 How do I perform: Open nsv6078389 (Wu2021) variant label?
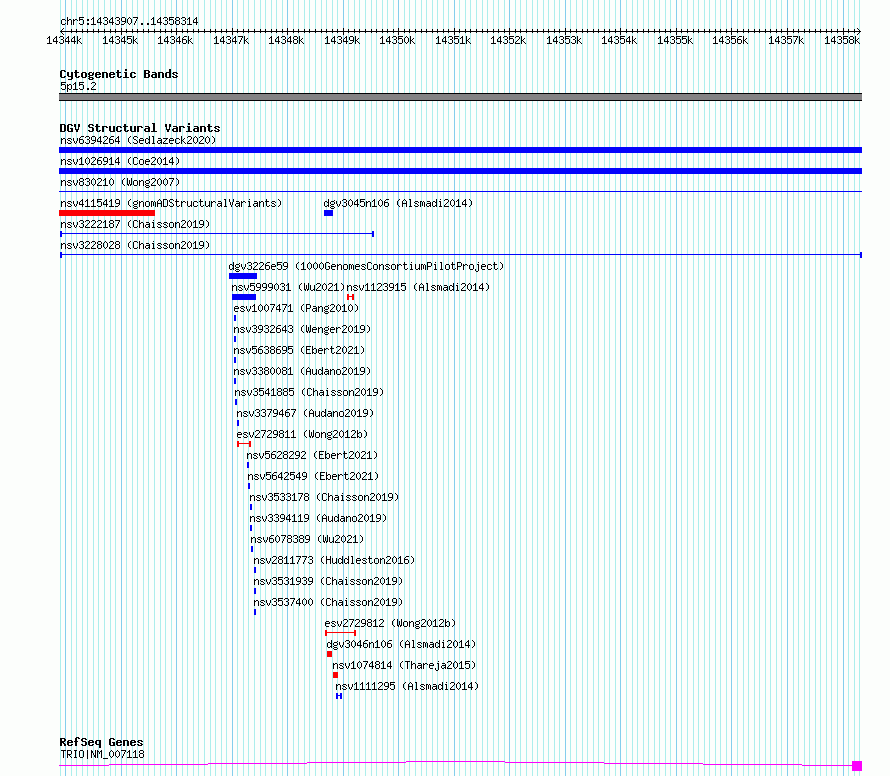pyautogui.click(x=308, y=539)
